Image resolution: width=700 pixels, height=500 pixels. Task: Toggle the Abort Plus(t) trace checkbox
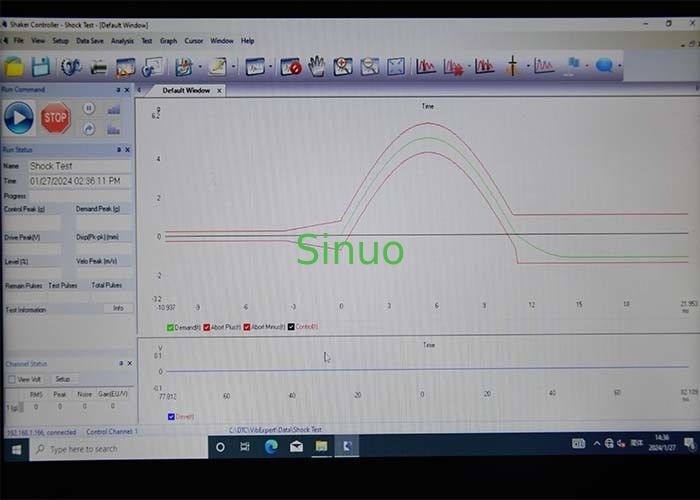[207, 327]
